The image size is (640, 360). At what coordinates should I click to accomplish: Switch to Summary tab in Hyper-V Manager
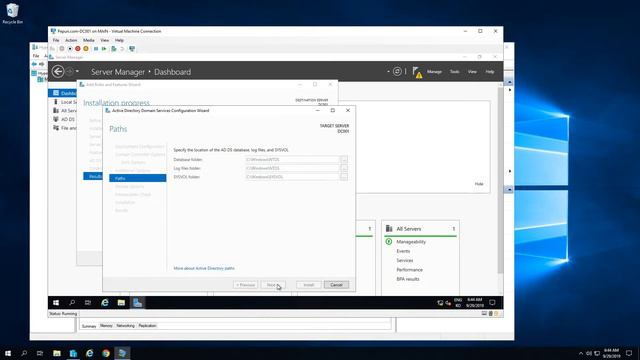tap(89, 326)
